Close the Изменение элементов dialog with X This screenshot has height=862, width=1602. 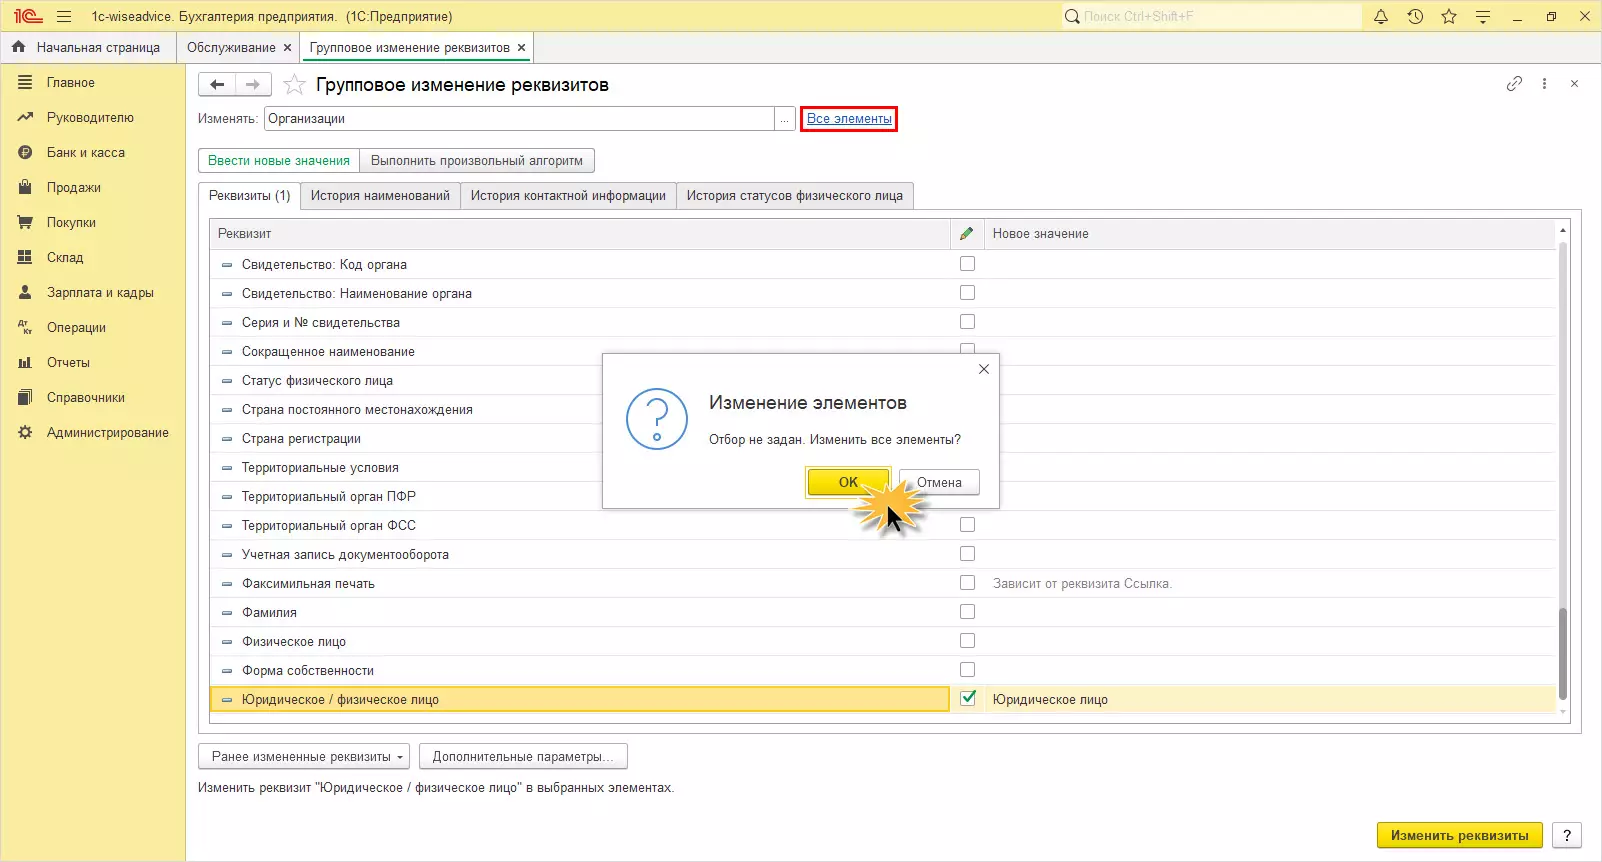coord(984,369)
